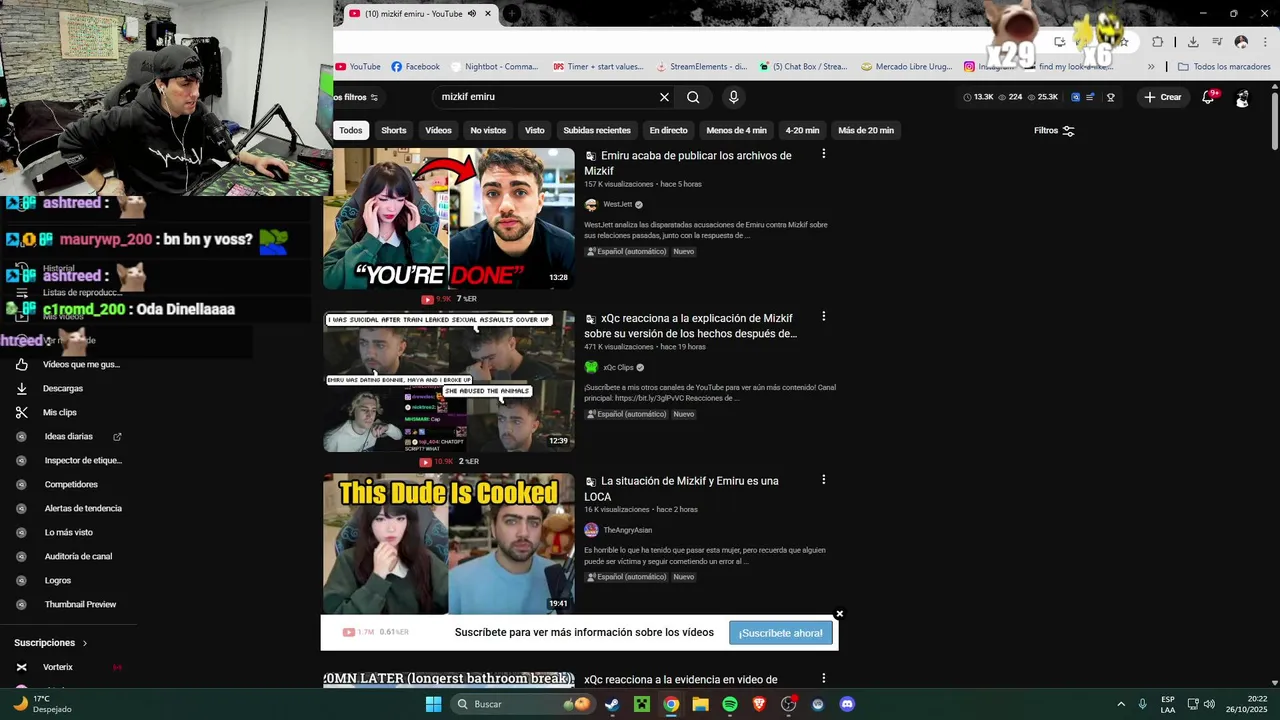Open La situación de Mizkif y Emiru title
This screenshot has height=720, width=1280.
[682, 489]
